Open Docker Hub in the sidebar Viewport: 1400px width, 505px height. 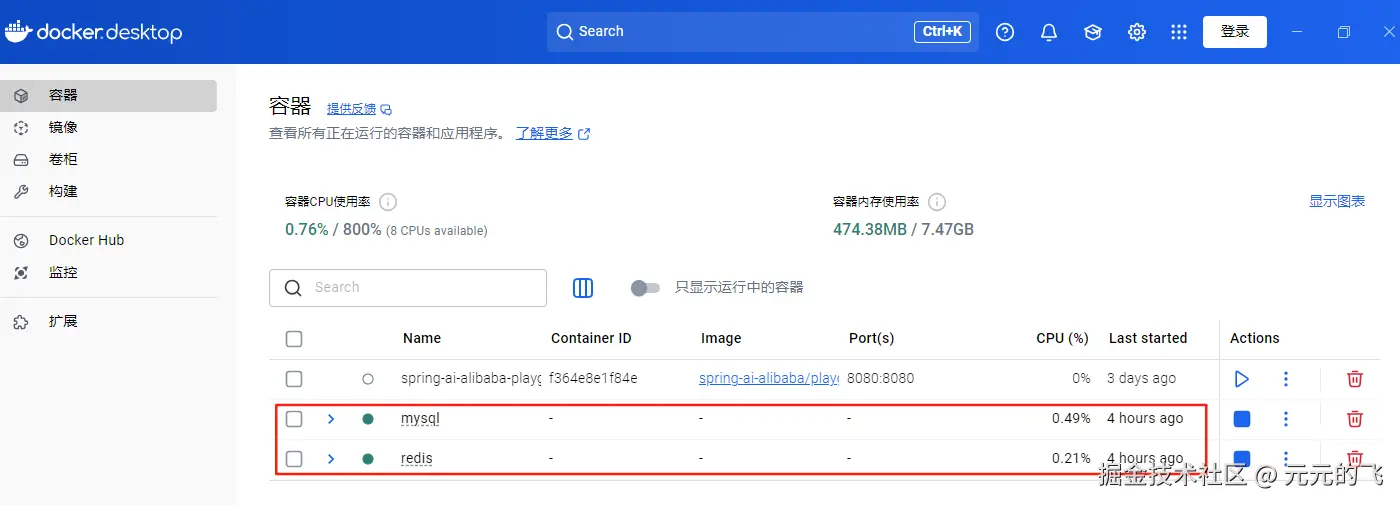point(108,241)
